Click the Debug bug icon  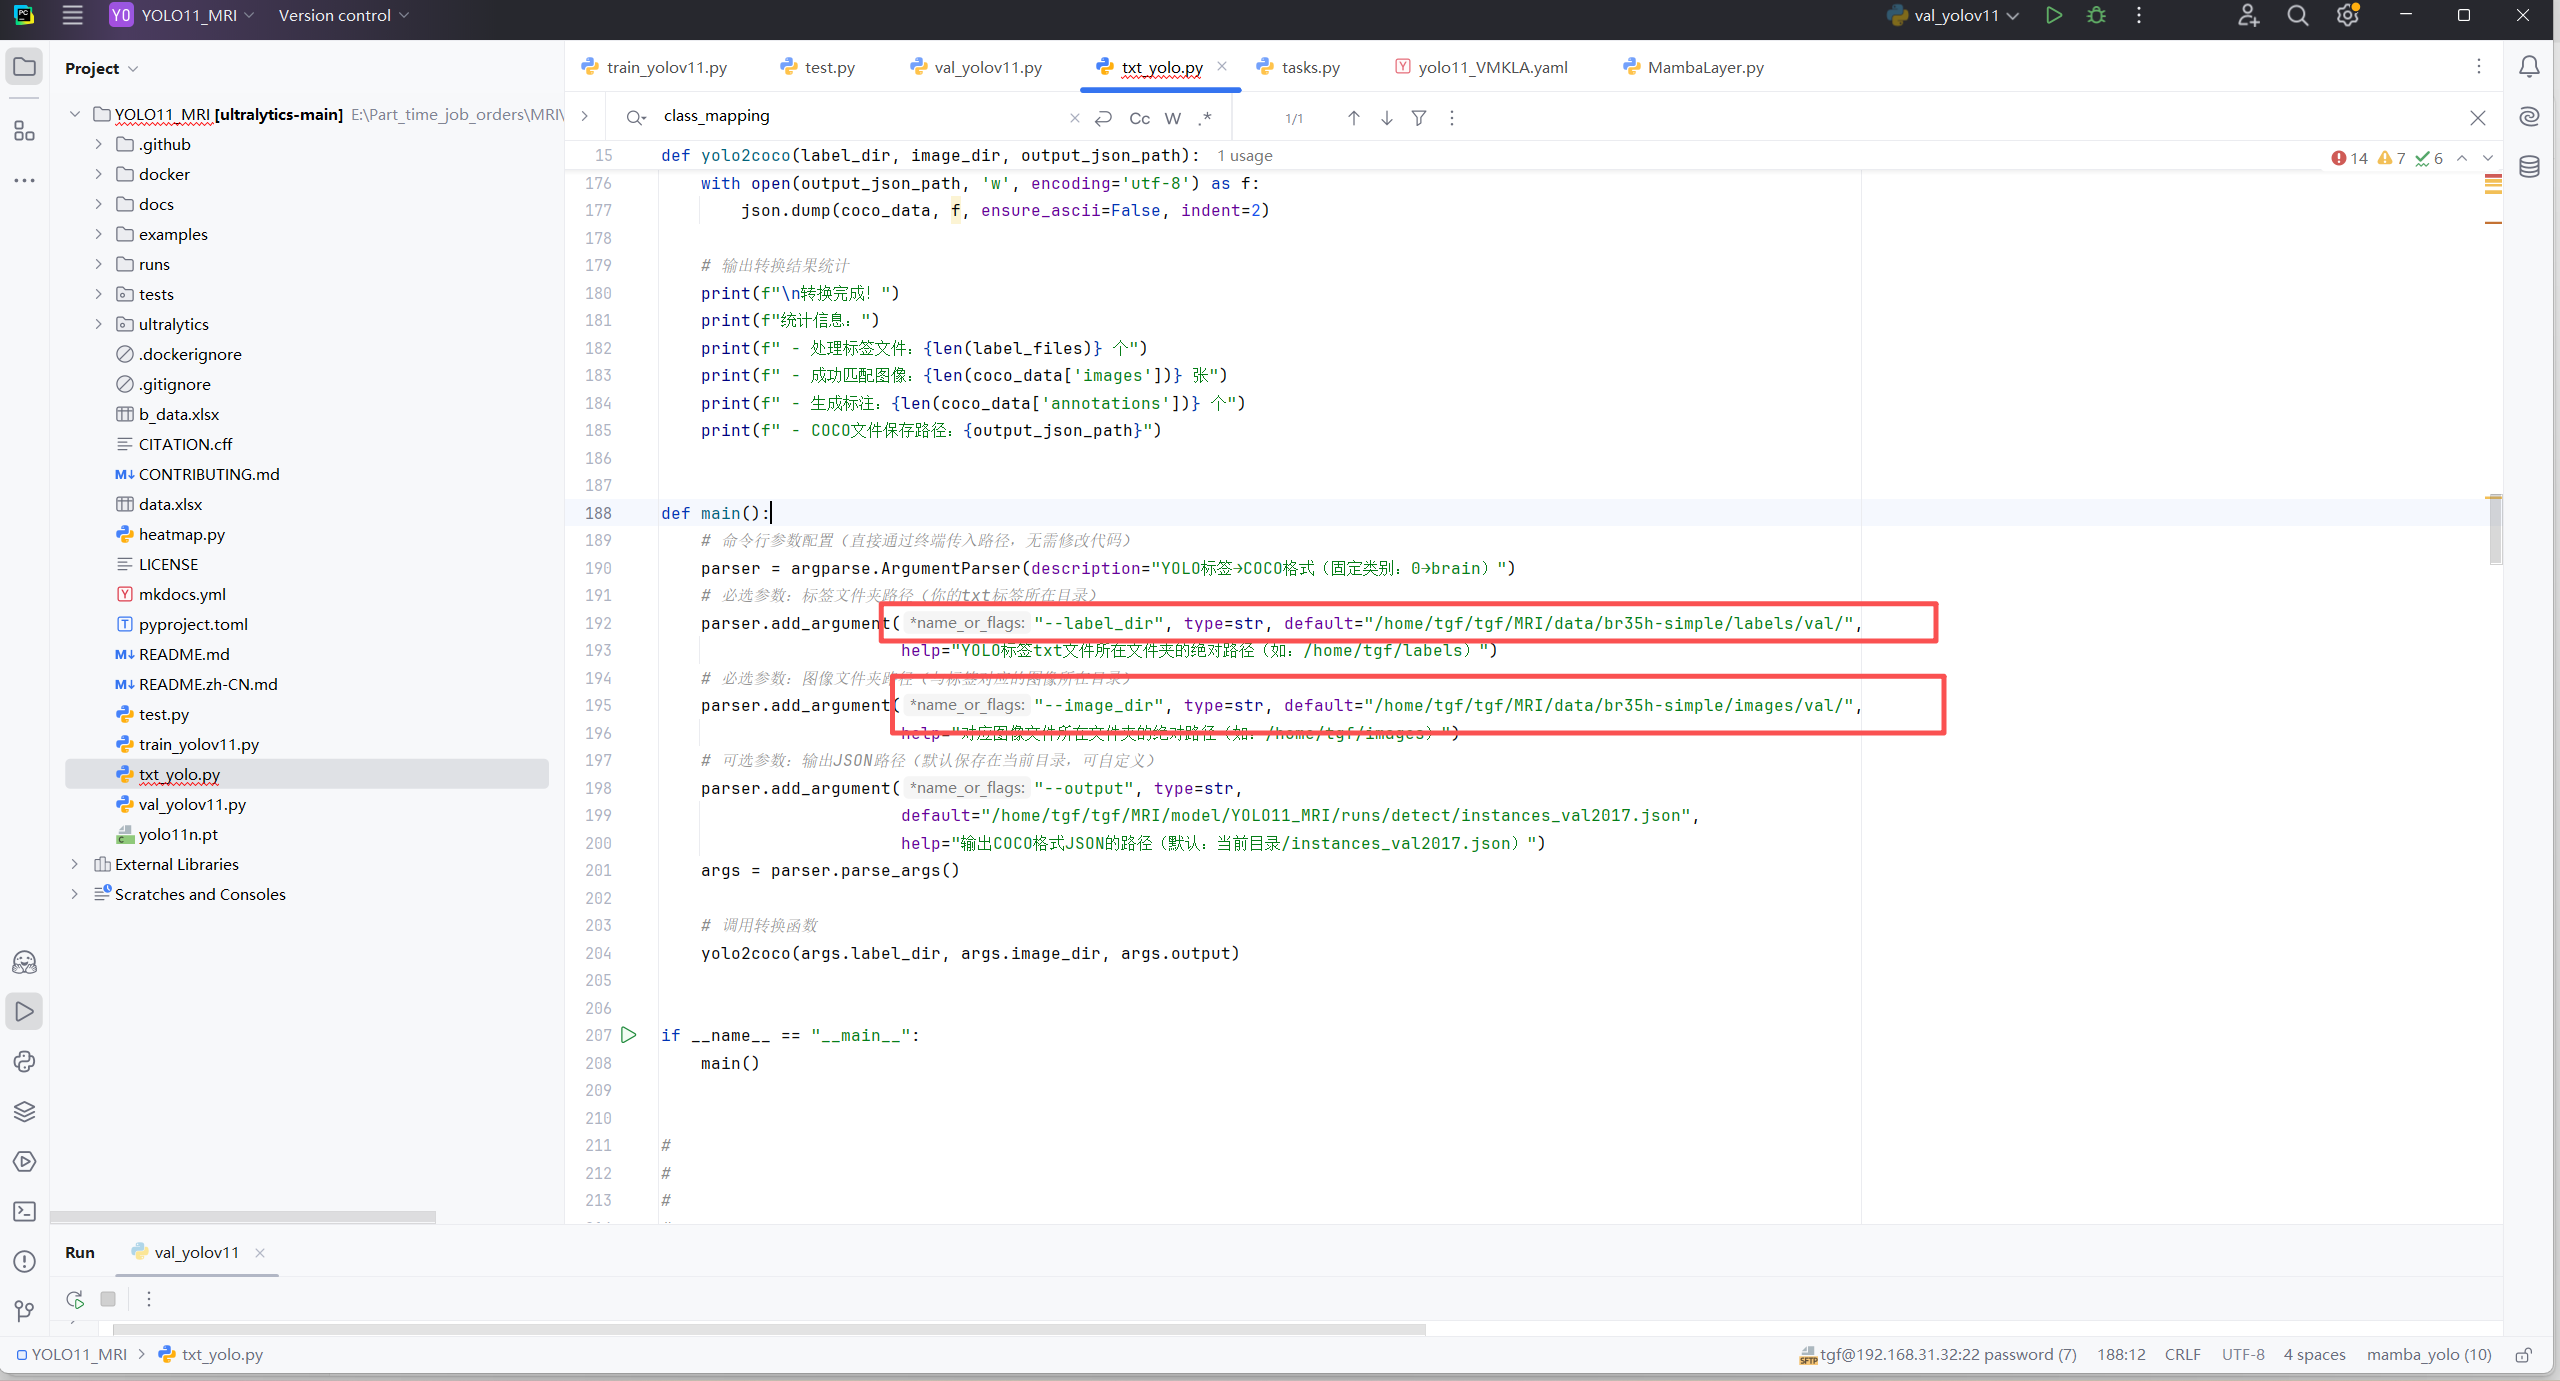coord(2096,15)
